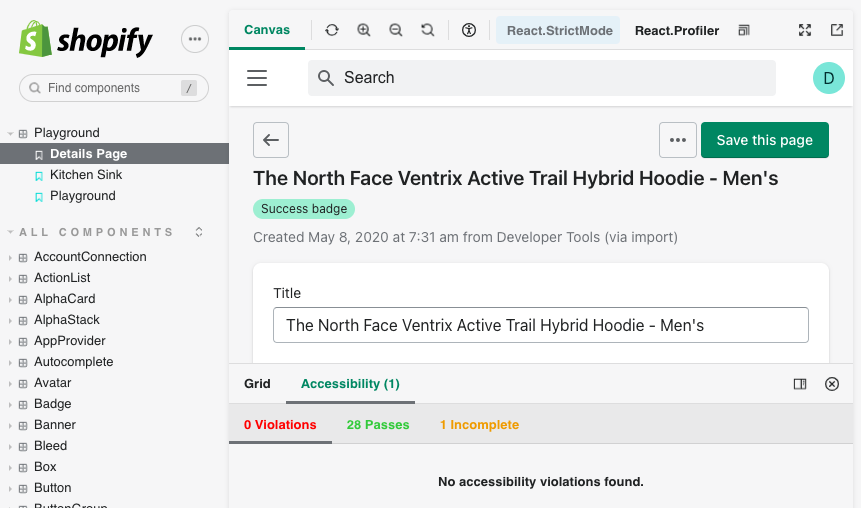861x508 pixels.
Task: Click the Details Page bookmark icon
Action: [39, 155]
